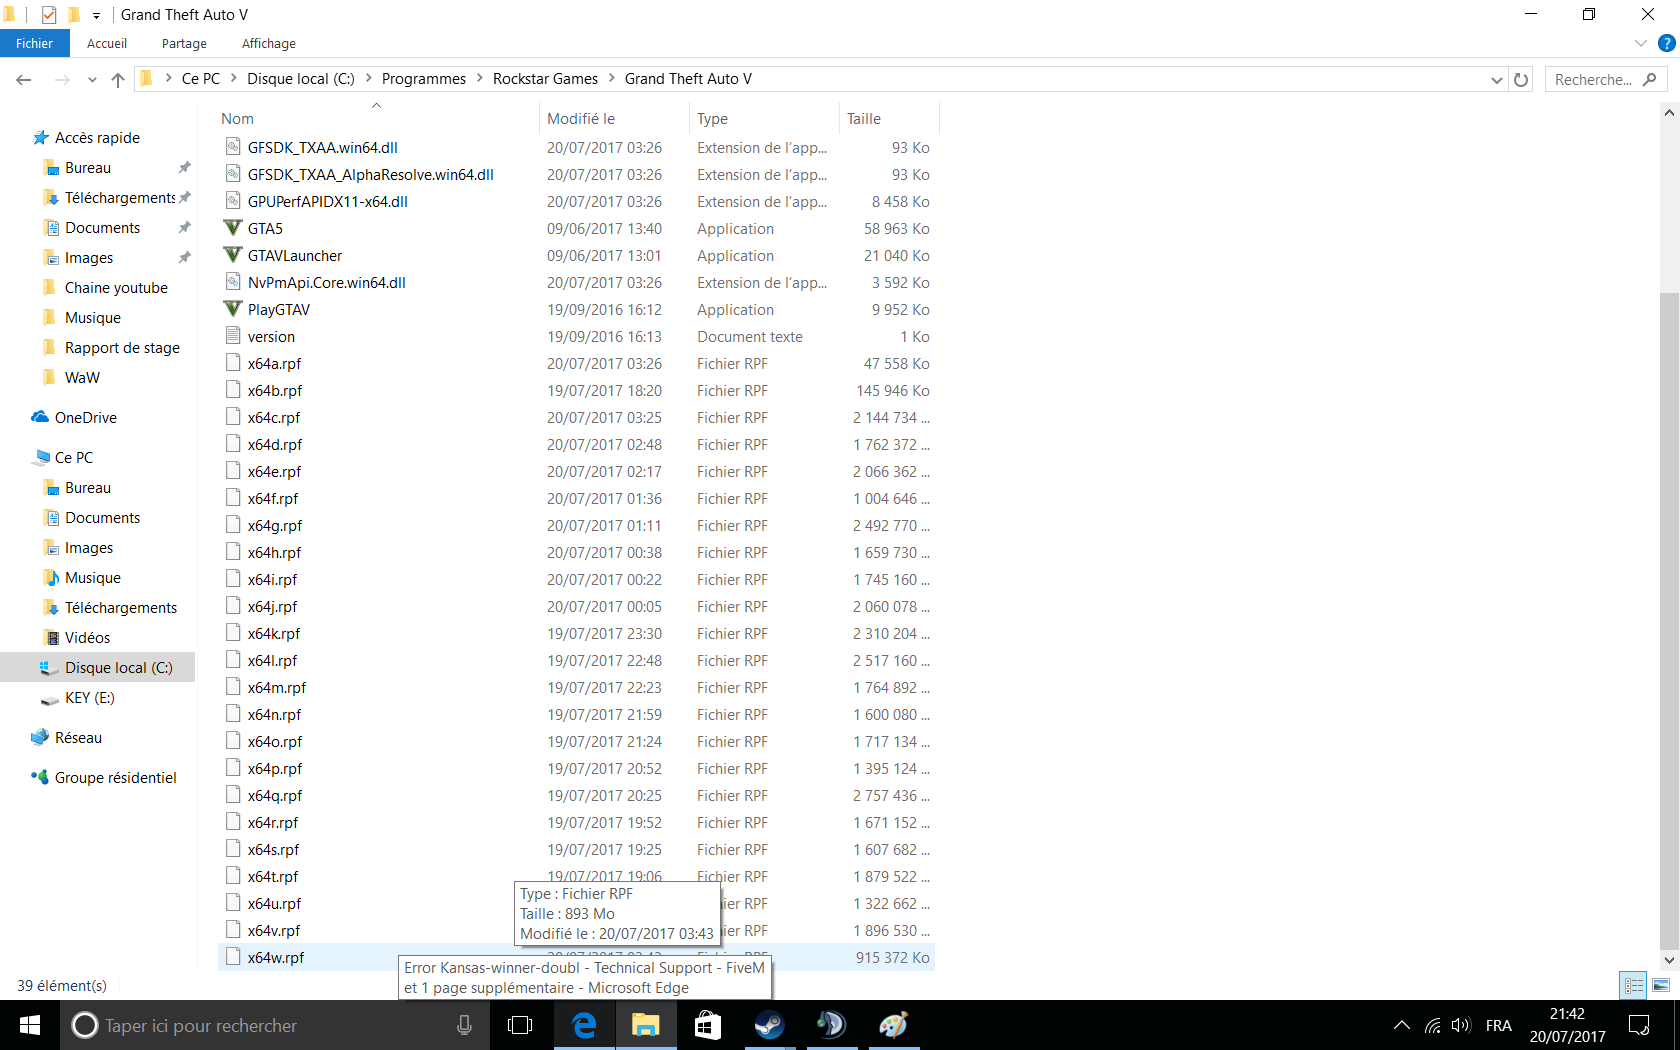Image resolution: width=1680 pixels, height=1050 pixels.
Task: Click the GTAVLauncher application icon
Action: (233, 255)
